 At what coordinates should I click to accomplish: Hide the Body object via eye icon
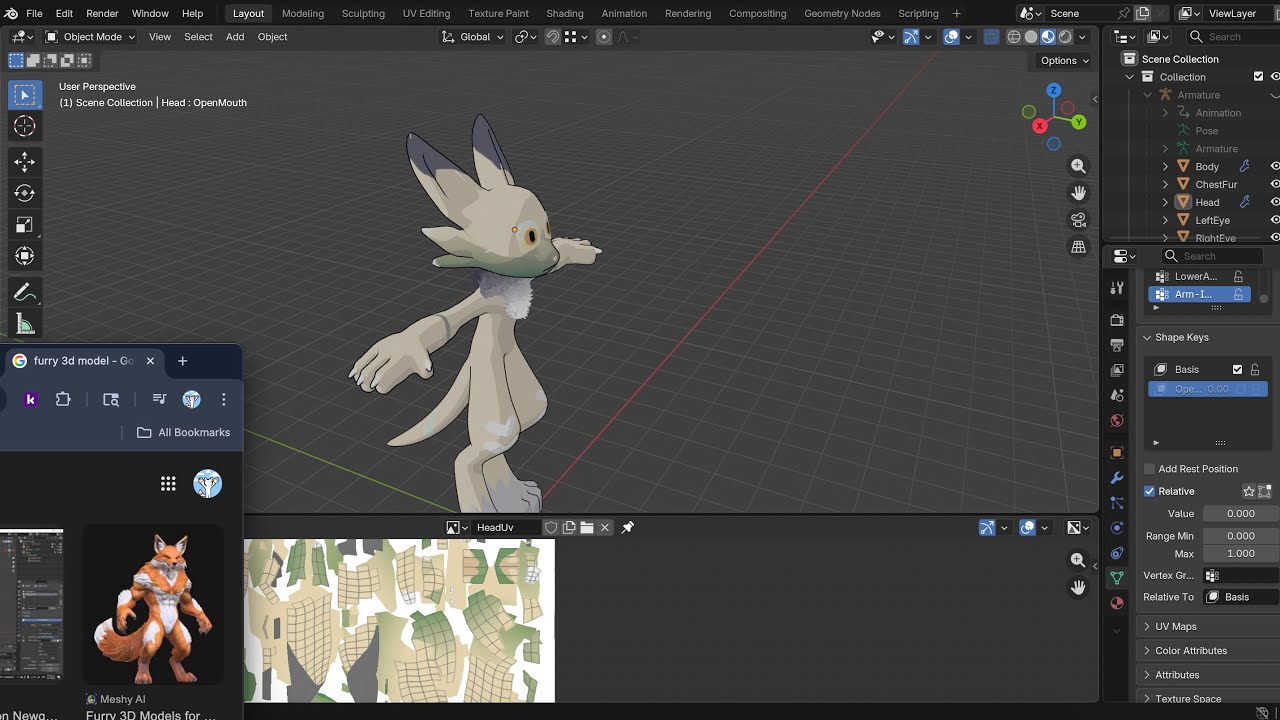pyautogui.click(x=1275, y=166)
